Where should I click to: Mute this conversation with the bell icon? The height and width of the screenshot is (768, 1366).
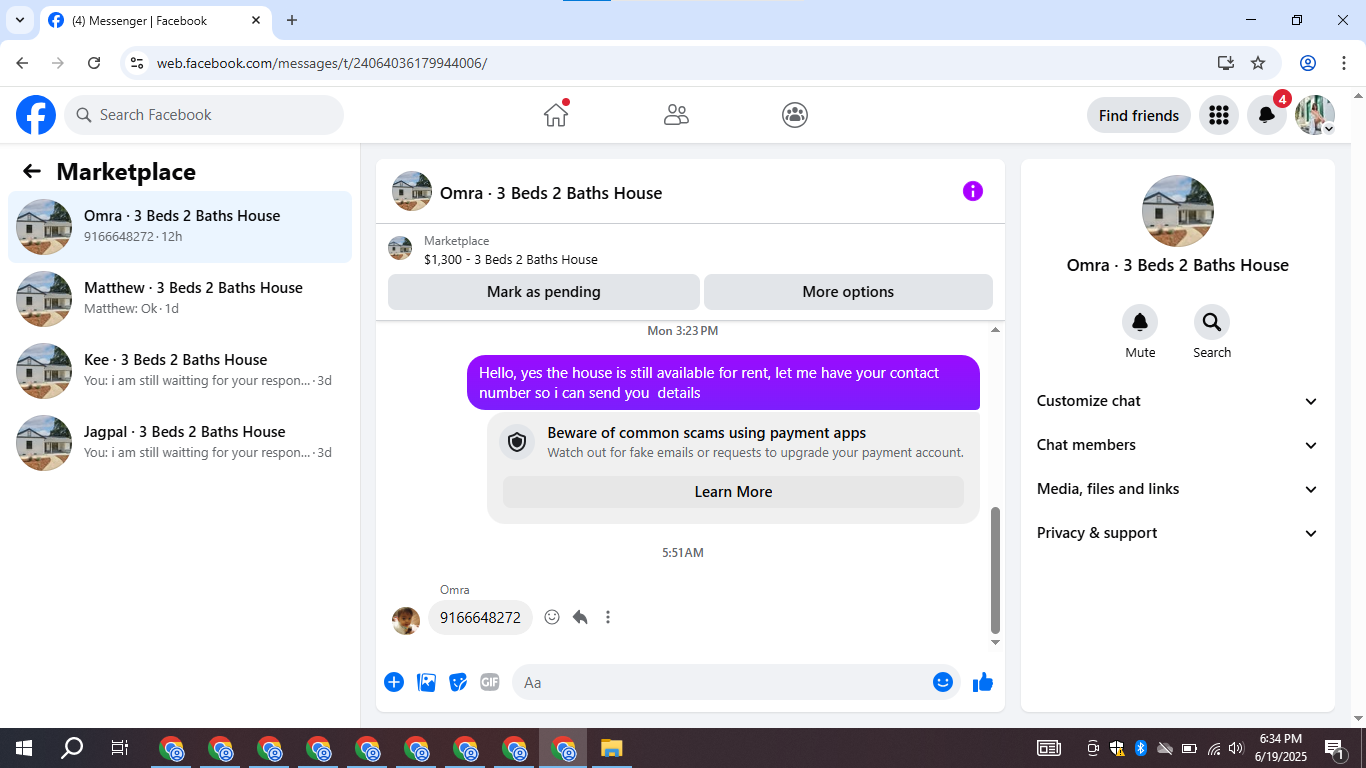1140,322
